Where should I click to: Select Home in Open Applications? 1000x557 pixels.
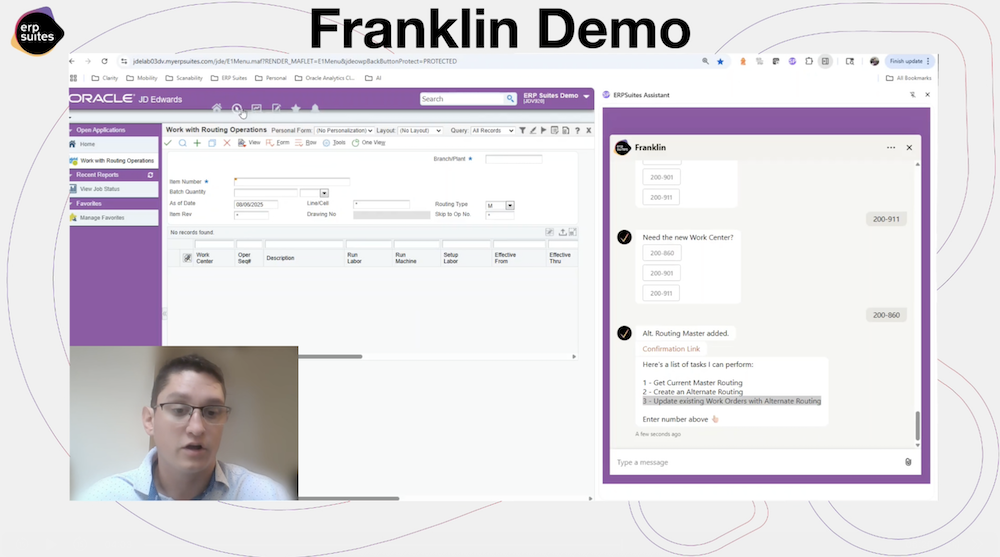(114, 144)
